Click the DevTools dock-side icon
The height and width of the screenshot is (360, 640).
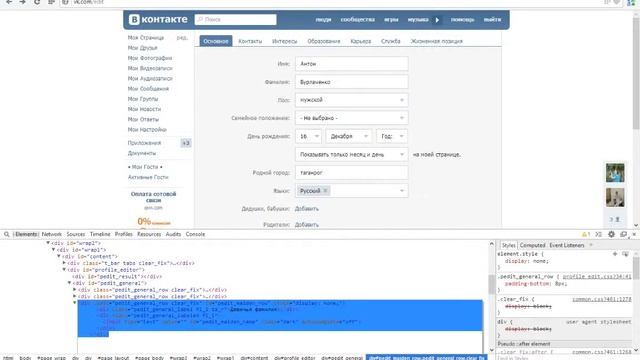[623, 234]
